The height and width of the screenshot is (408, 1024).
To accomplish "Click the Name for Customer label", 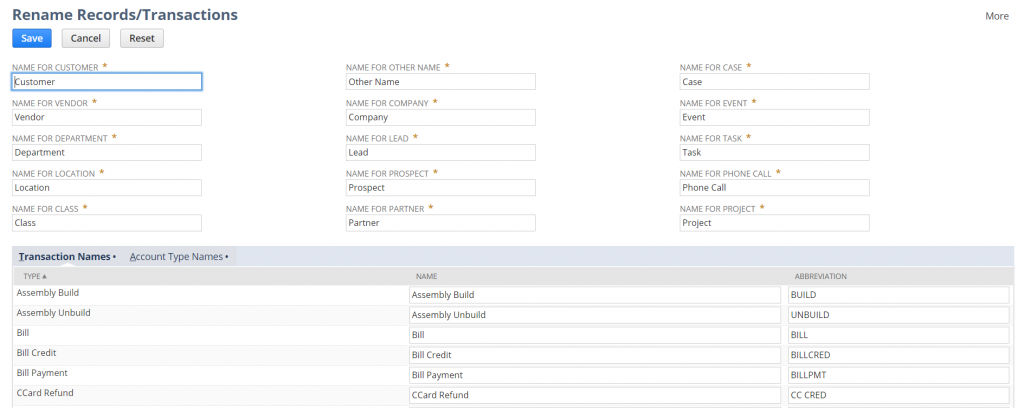I will coord(56,67).
